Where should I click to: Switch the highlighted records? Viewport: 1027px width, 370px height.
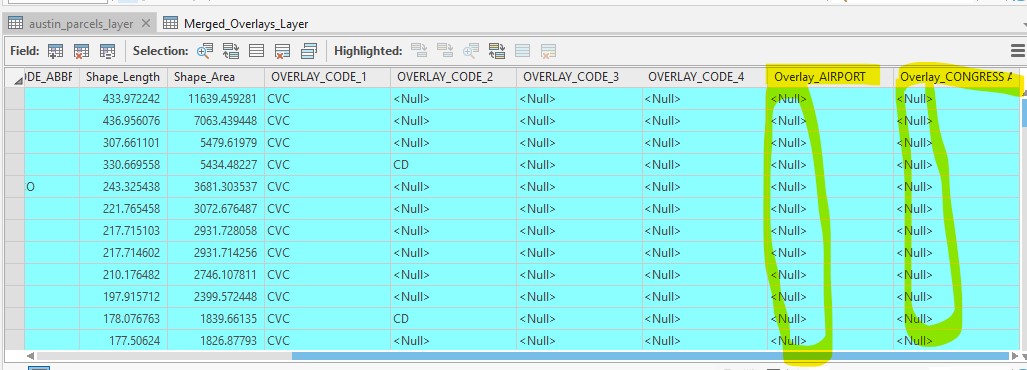[496, 51]
